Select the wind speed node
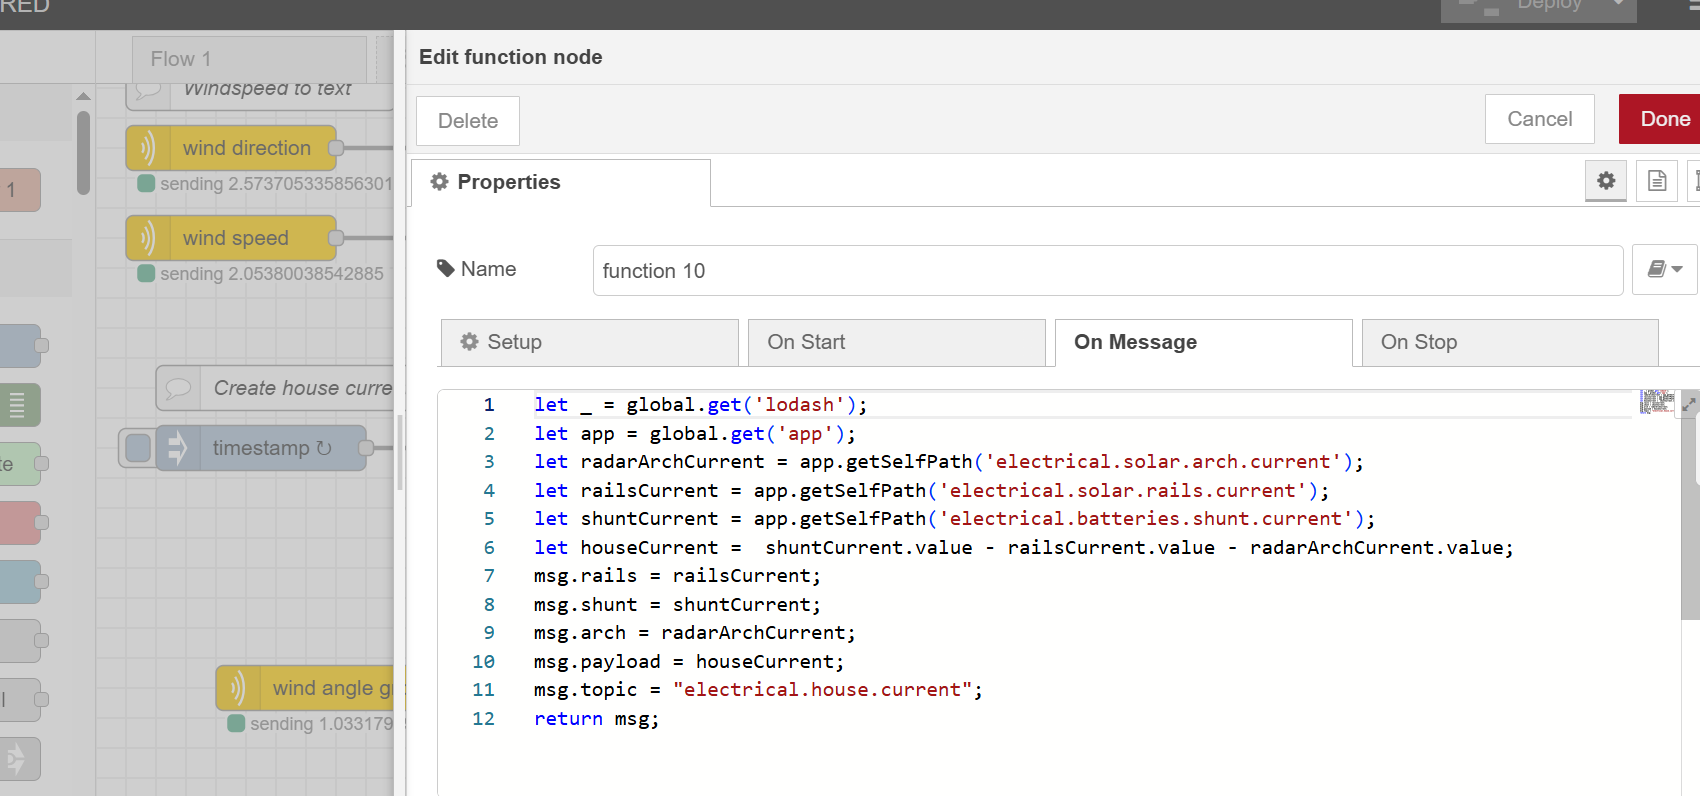1700x796 pixels. click(231, 238)
